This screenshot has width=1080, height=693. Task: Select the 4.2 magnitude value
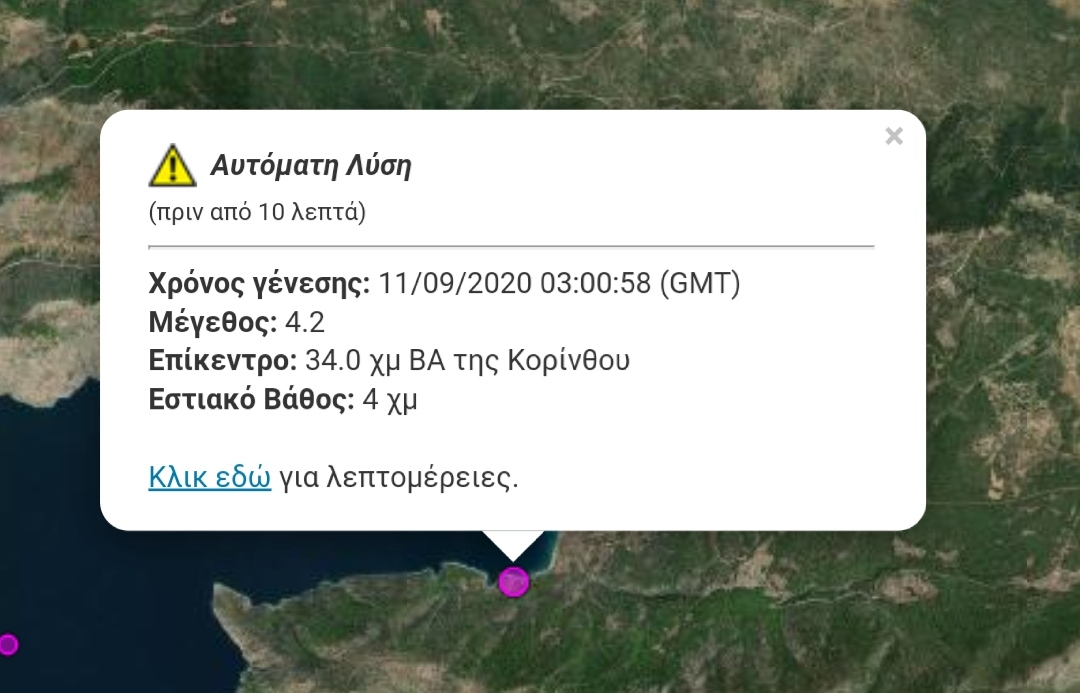click(x=305, y=322)
